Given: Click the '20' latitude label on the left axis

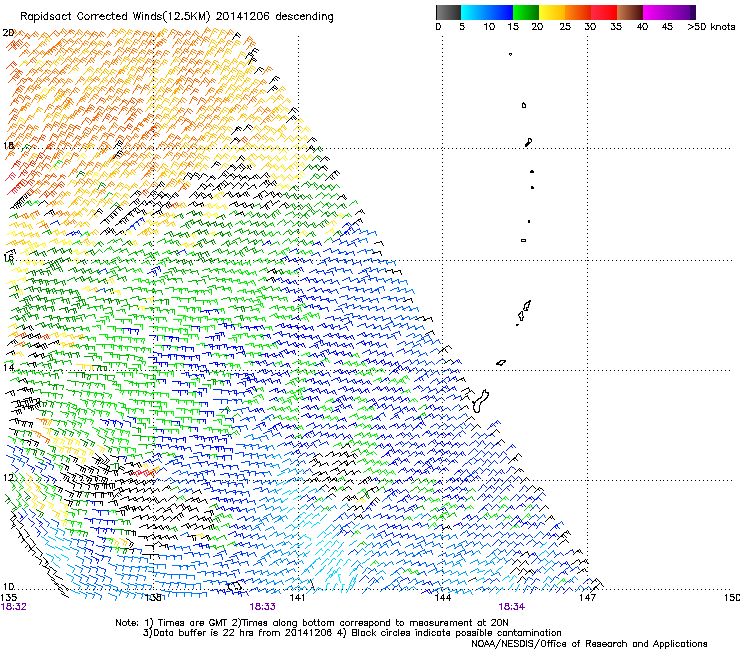Looking at the screenshot, I should click(x=8, y=33).
